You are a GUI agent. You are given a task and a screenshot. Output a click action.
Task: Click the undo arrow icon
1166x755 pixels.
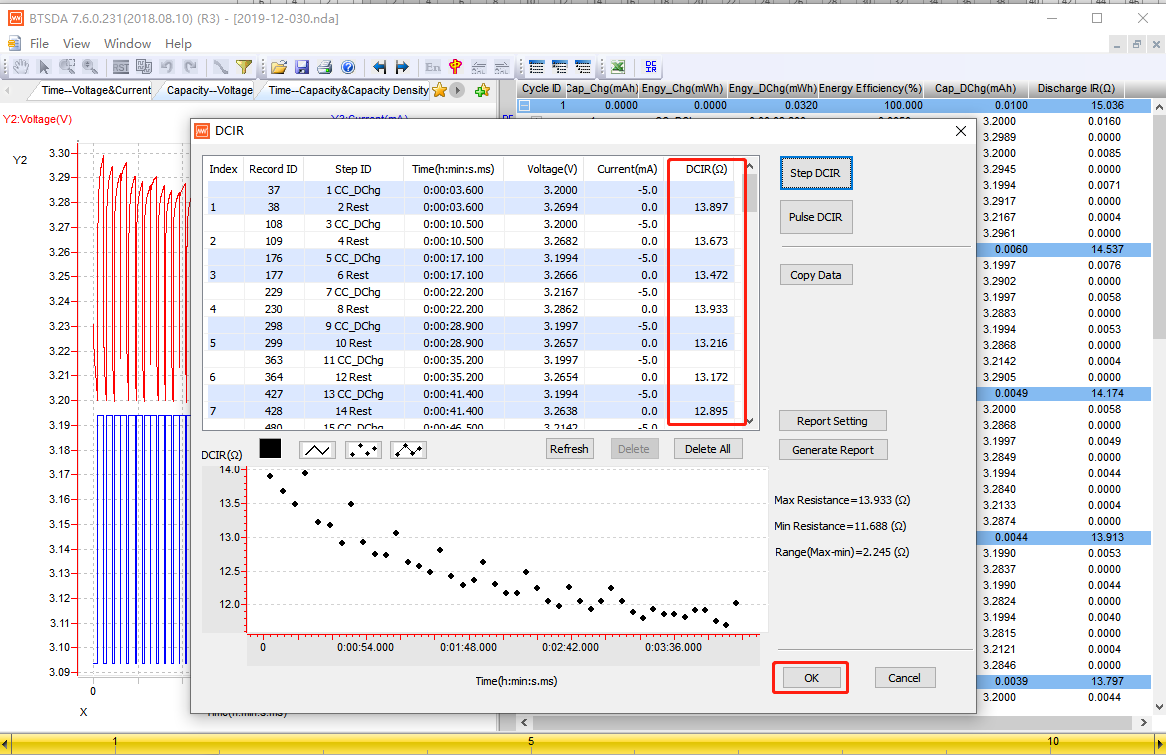[x=167, y=67]
